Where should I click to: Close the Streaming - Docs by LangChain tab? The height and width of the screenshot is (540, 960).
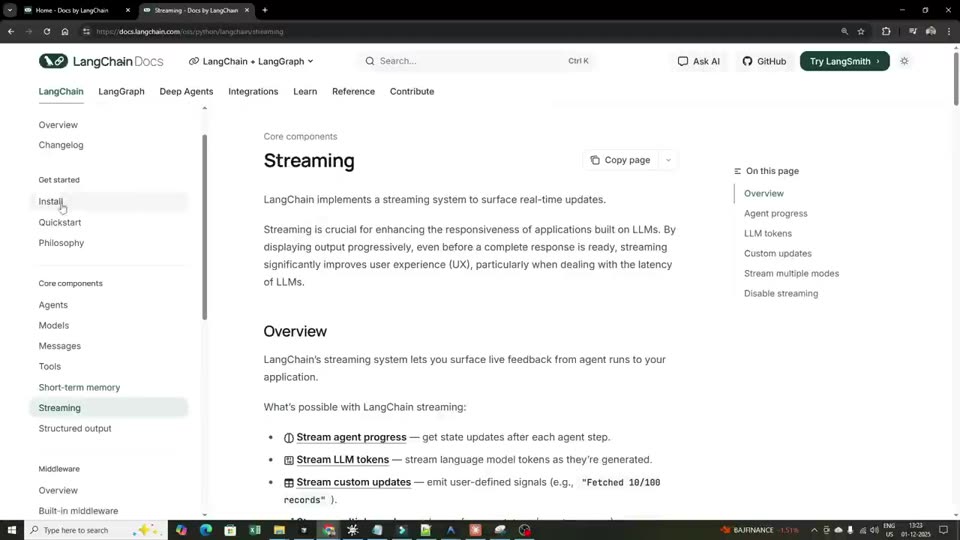click(x=247, y=10)
